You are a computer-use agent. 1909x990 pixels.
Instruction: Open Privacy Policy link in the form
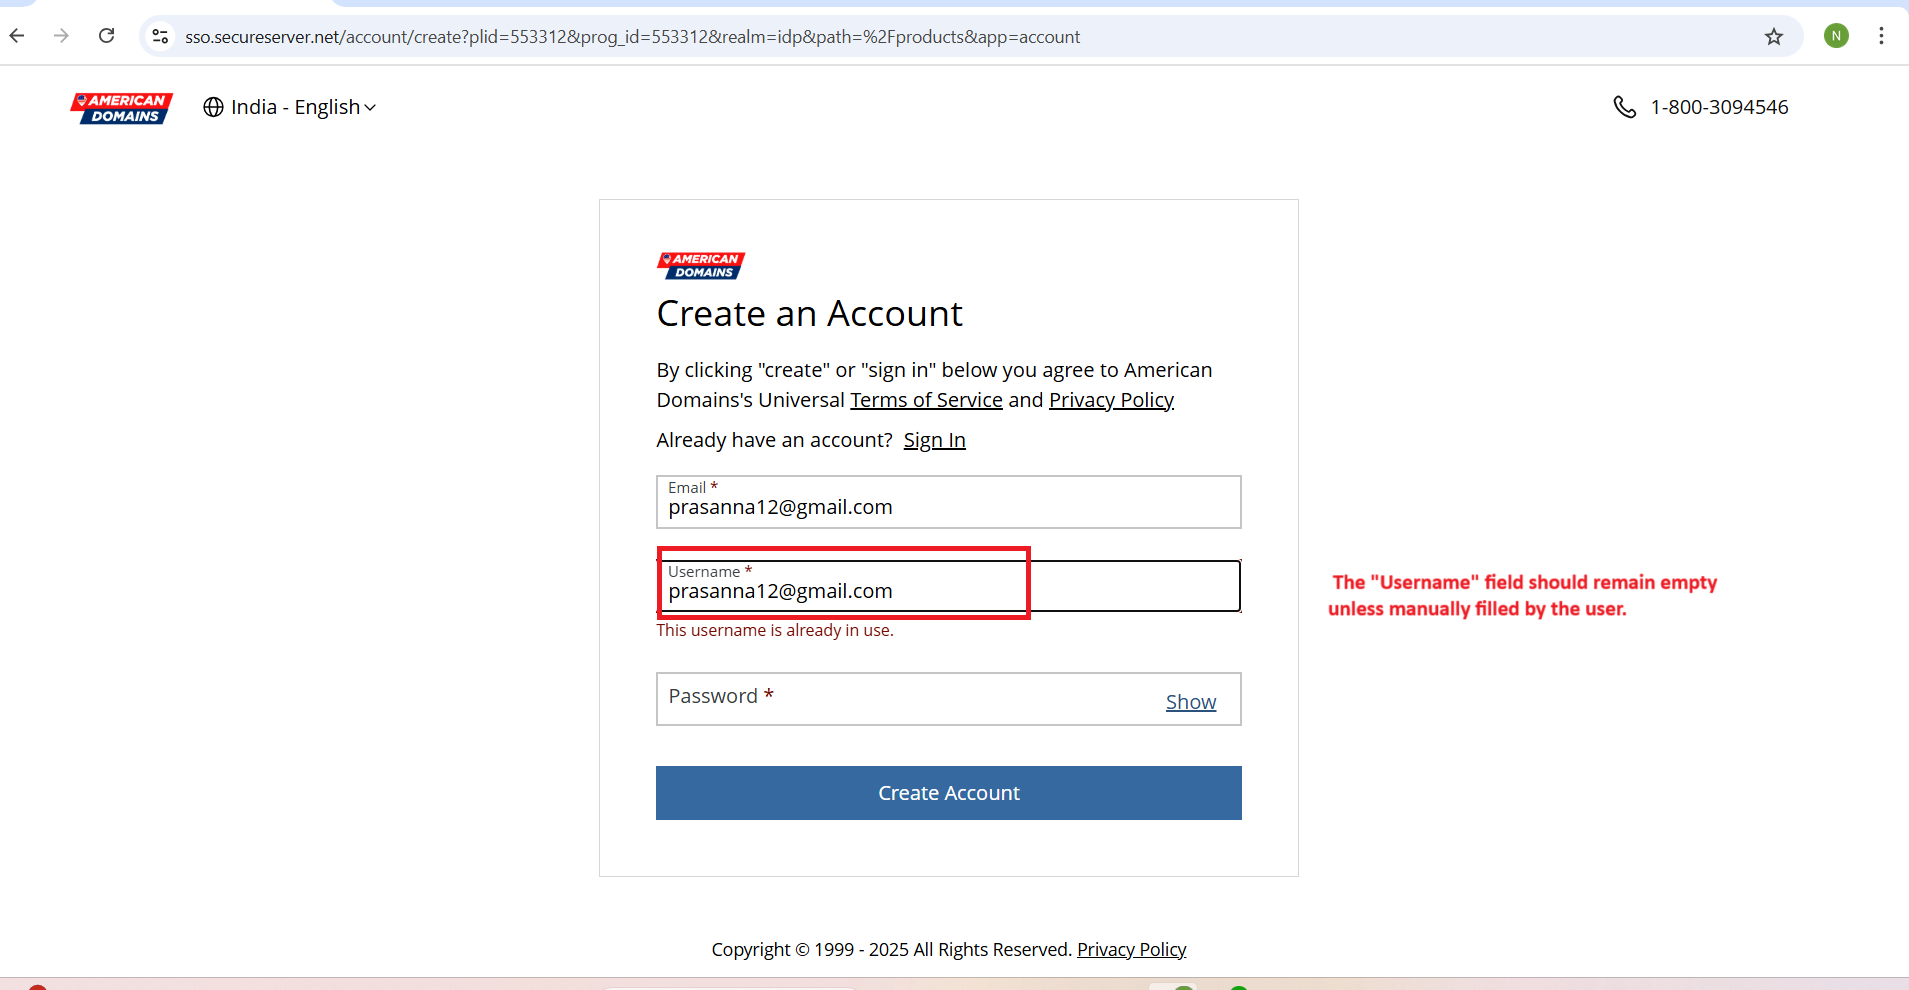tap(1111, 400)
